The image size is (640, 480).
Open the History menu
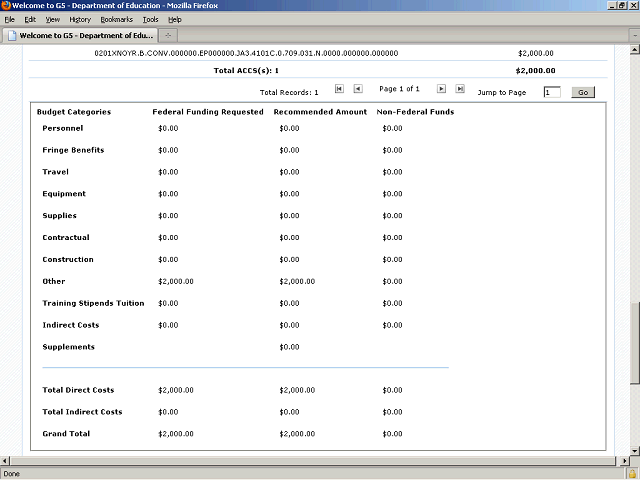pos(80,19)
